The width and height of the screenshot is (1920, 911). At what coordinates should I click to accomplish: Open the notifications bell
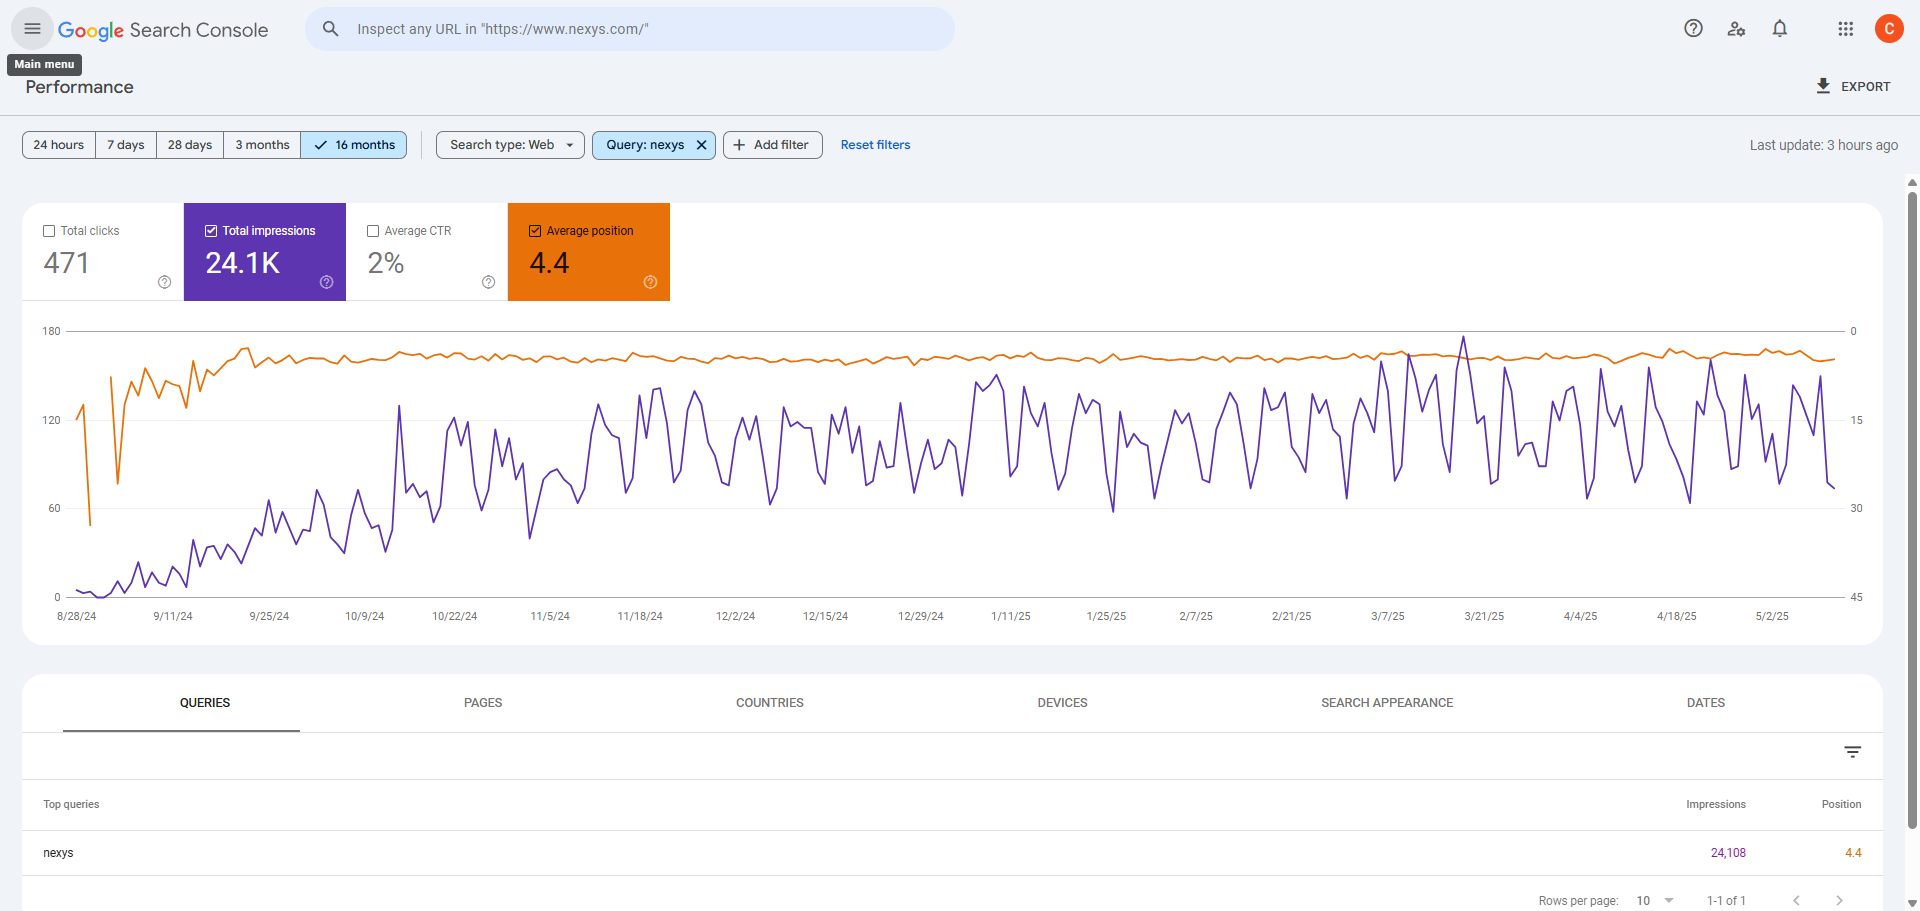(1781, 29)
